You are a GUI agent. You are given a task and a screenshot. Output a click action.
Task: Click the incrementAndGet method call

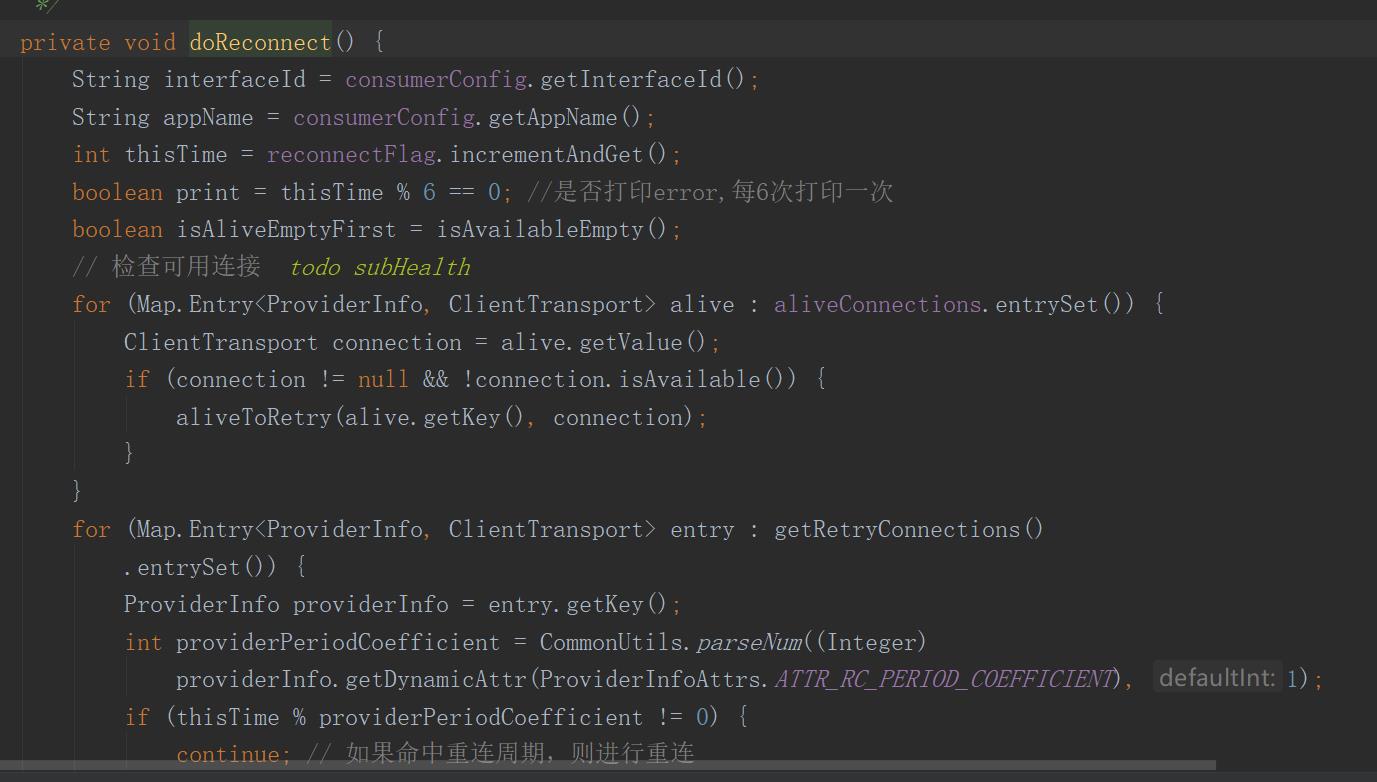[547, 154]
